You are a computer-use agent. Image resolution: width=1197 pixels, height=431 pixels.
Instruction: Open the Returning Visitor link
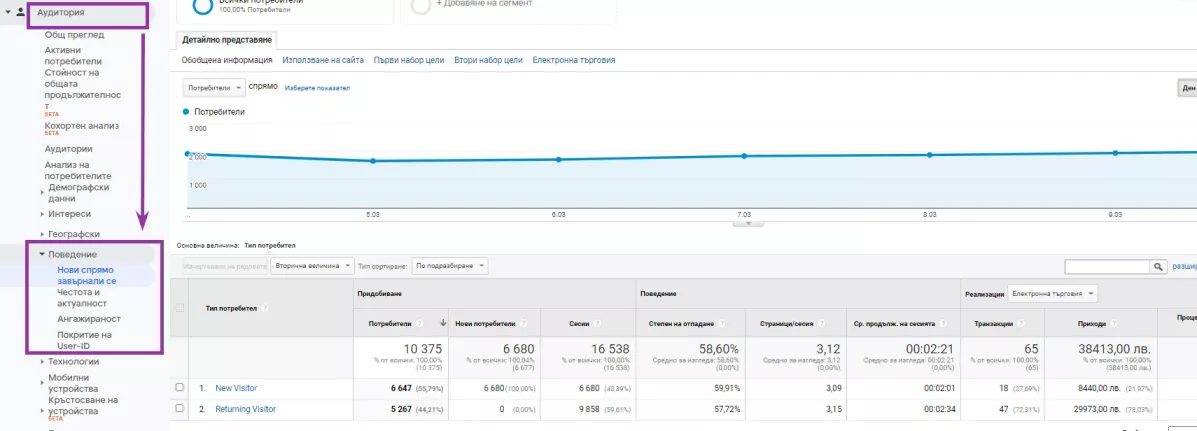click(x=245, y=409)
